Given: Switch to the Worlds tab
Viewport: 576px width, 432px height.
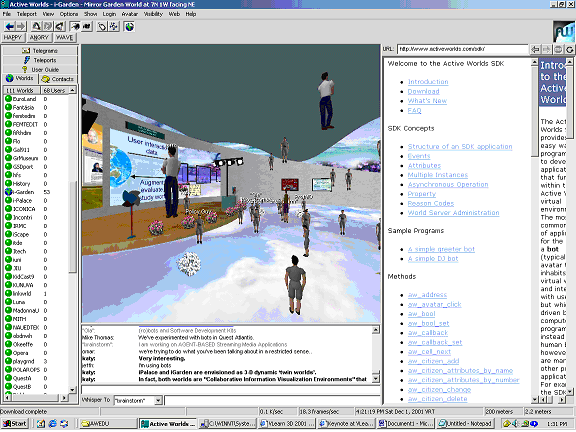Looking at the screenshot, I should [20, 79].
